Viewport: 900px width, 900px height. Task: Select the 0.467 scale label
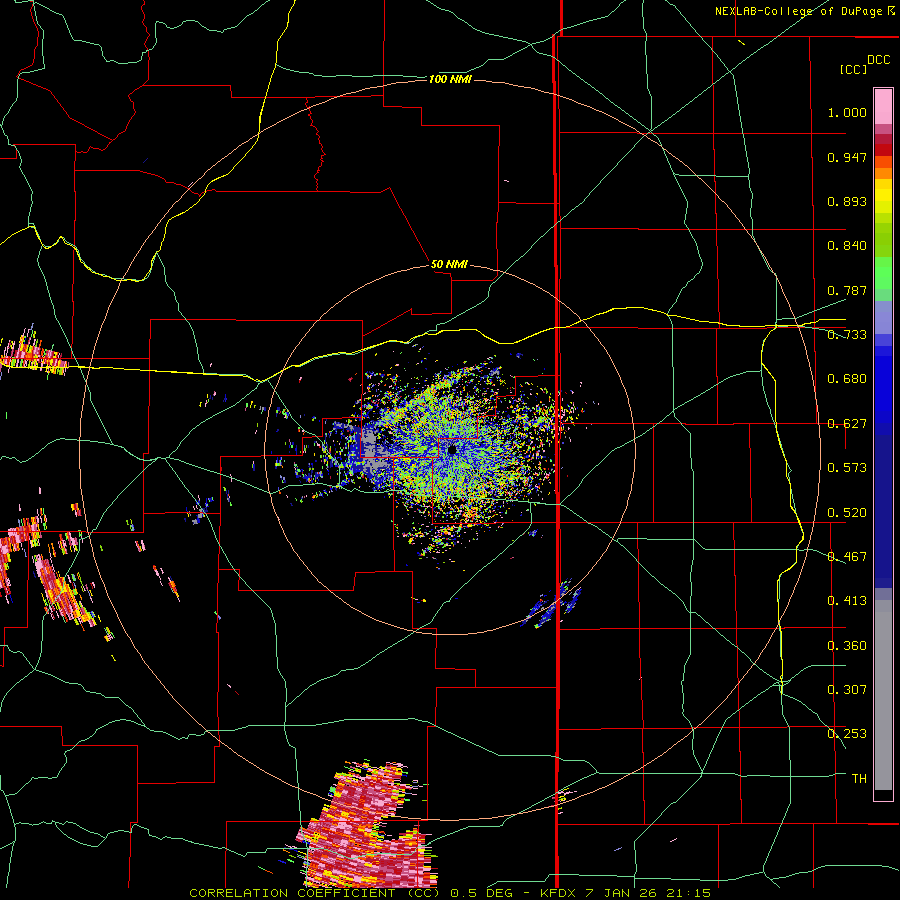point(847,557)
